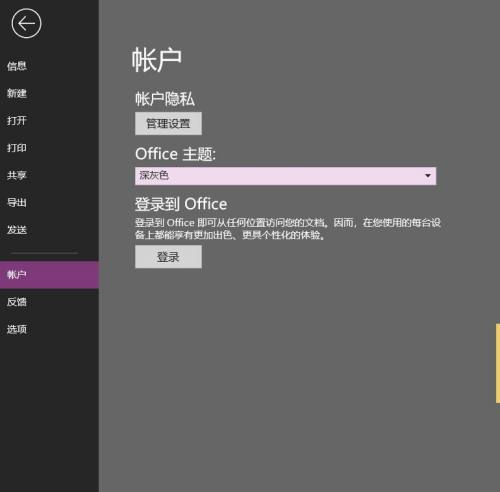This screenshot has width=500, height=492.
Task: Click the Office 主题 label
Action: [176, 154]
